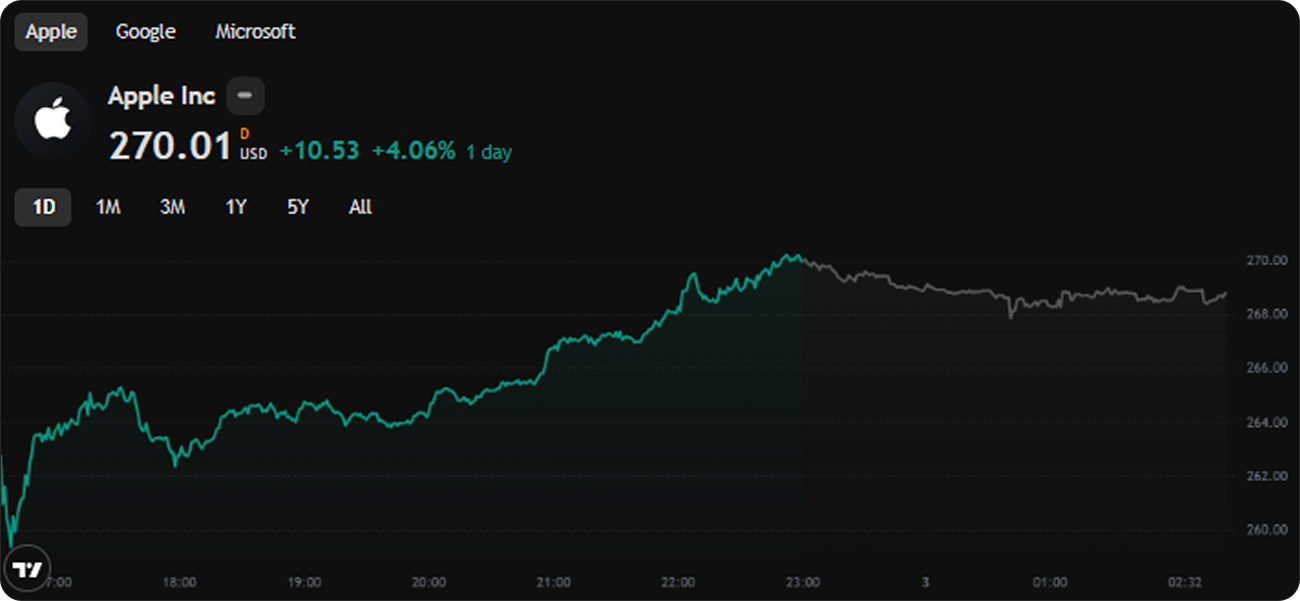Select the 1M time range
Screen dimensions: 1300x601
pyautogui.click(x=108, y=208)
